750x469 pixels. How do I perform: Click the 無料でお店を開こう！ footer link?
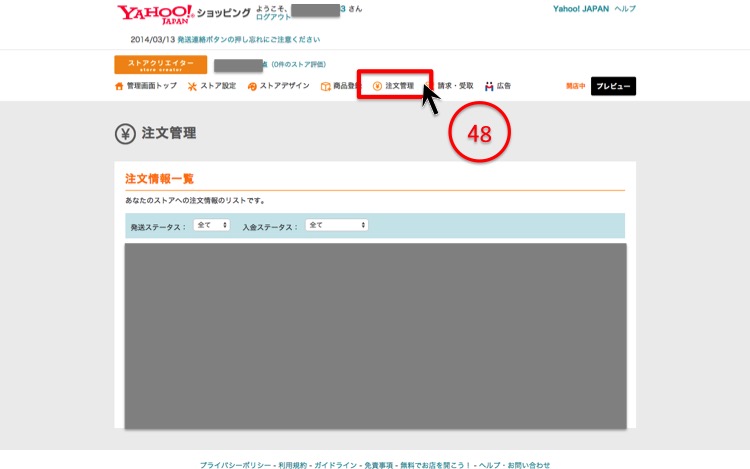point(436,465)
